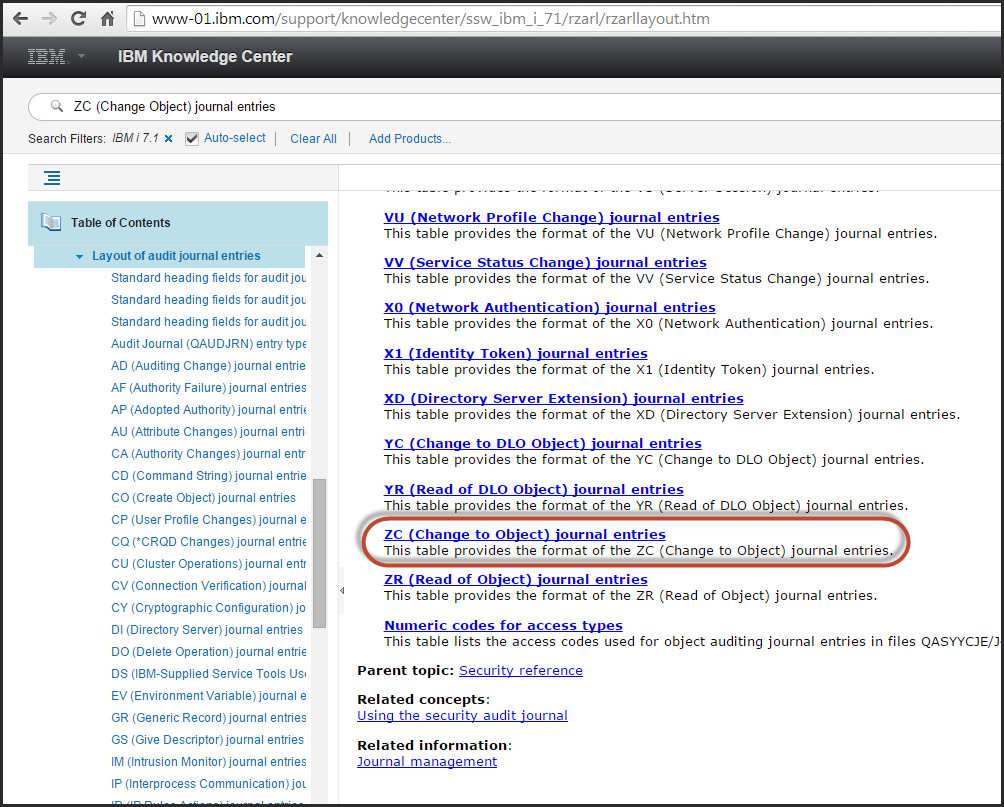Open GR (Generic Record) journal entries
This screenshot has height=807, width=1004.
click(x=208, y=717)
